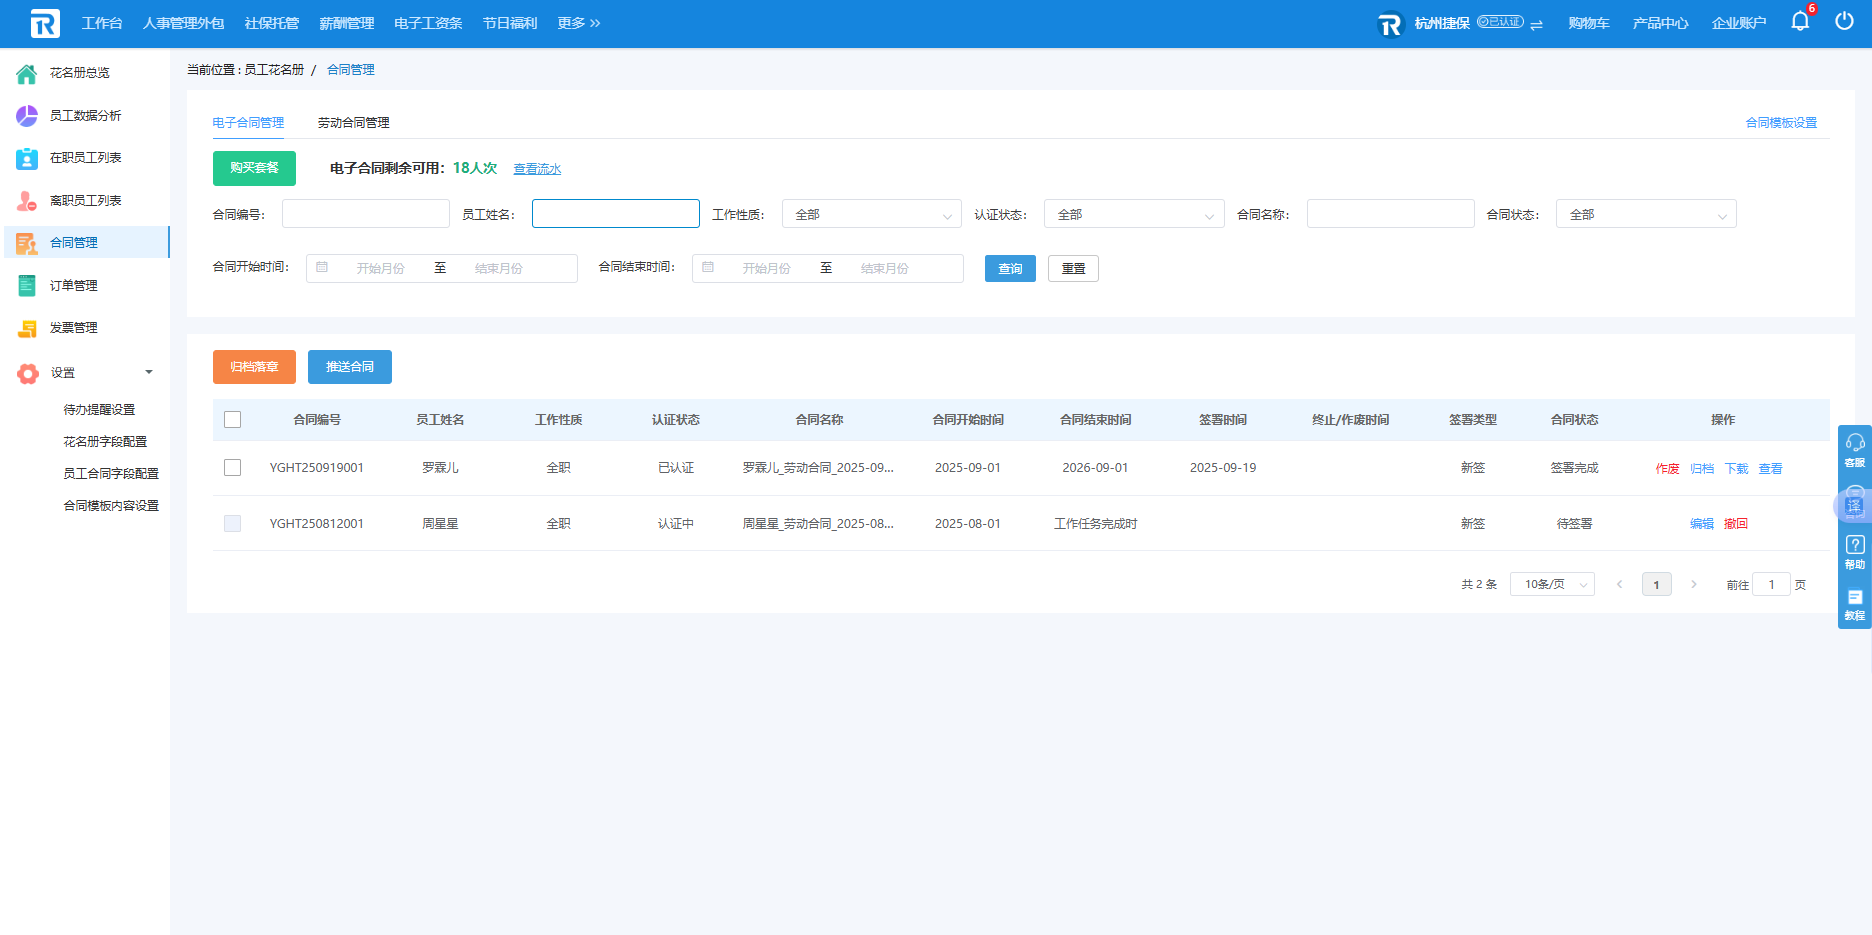Image resolution: width=1872 pixels, height=935 pixels.
Task: Open the 薪酬管理 top menu
Action: (346, 23)
